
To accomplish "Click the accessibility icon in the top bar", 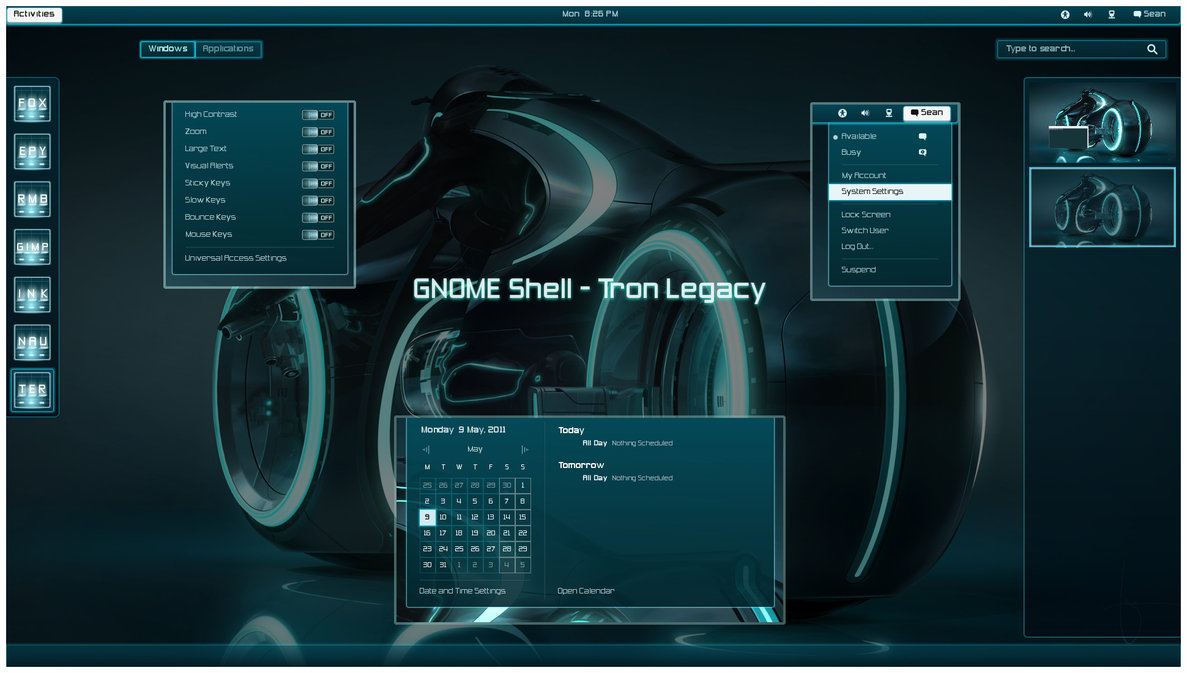I will (x=1065, y=14).
